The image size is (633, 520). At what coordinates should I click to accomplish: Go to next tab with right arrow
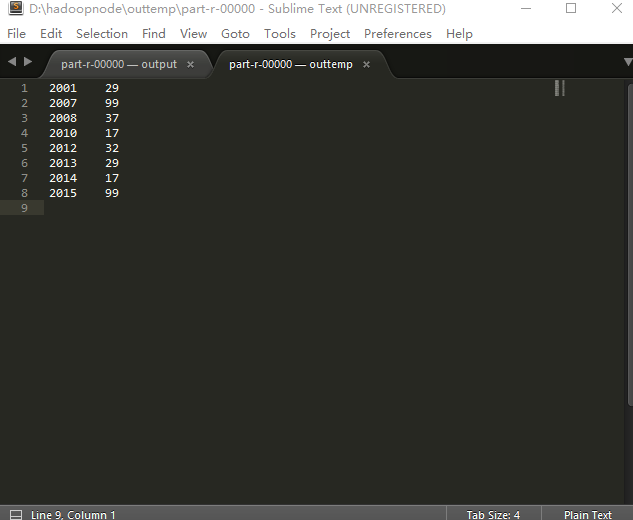point(27,61)
